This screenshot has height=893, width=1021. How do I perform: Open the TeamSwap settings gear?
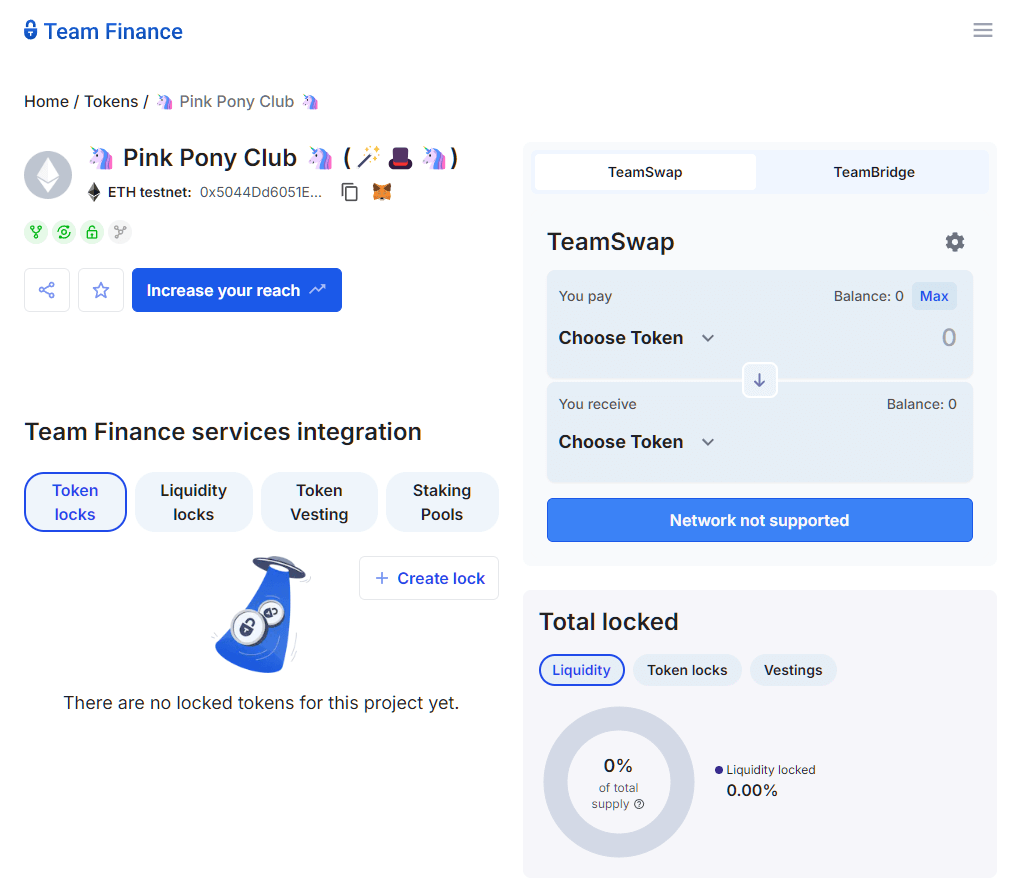954,242
